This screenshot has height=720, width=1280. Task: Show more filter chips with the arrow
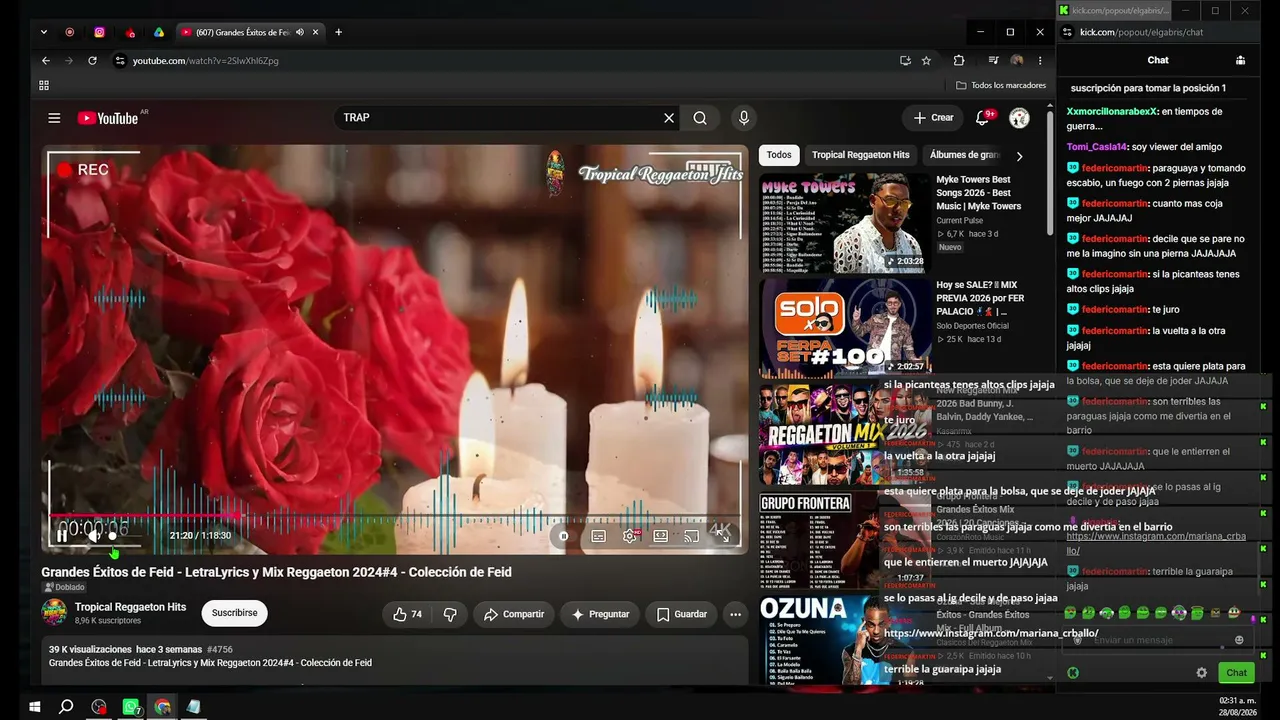tap(1019, 156)
